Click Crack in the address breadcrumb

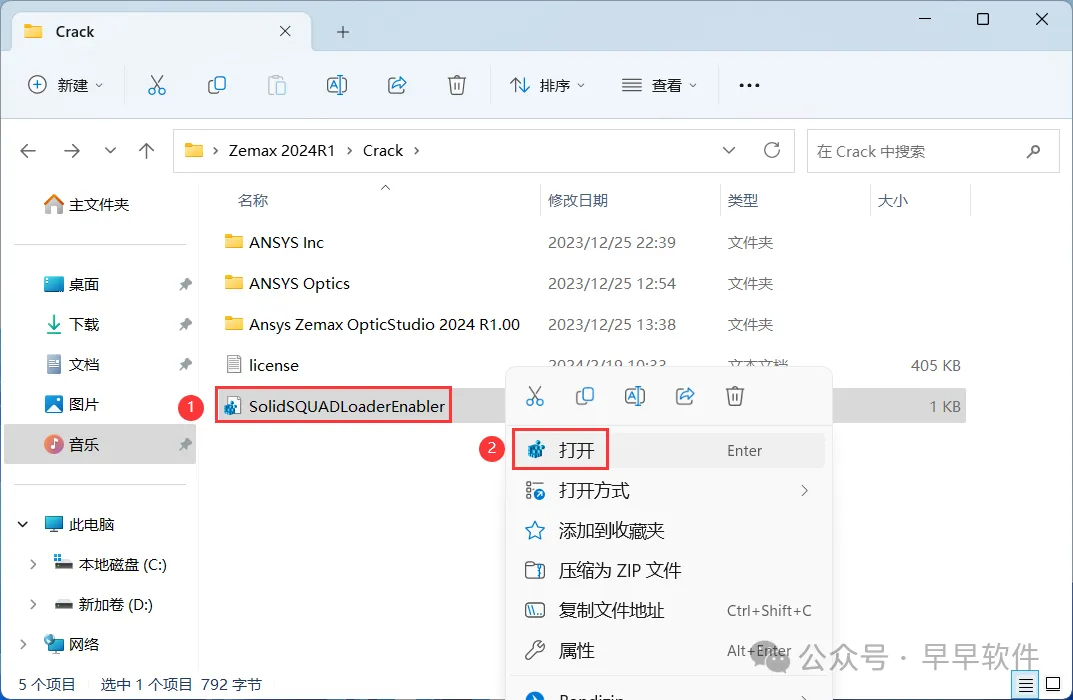pos(383,151)
